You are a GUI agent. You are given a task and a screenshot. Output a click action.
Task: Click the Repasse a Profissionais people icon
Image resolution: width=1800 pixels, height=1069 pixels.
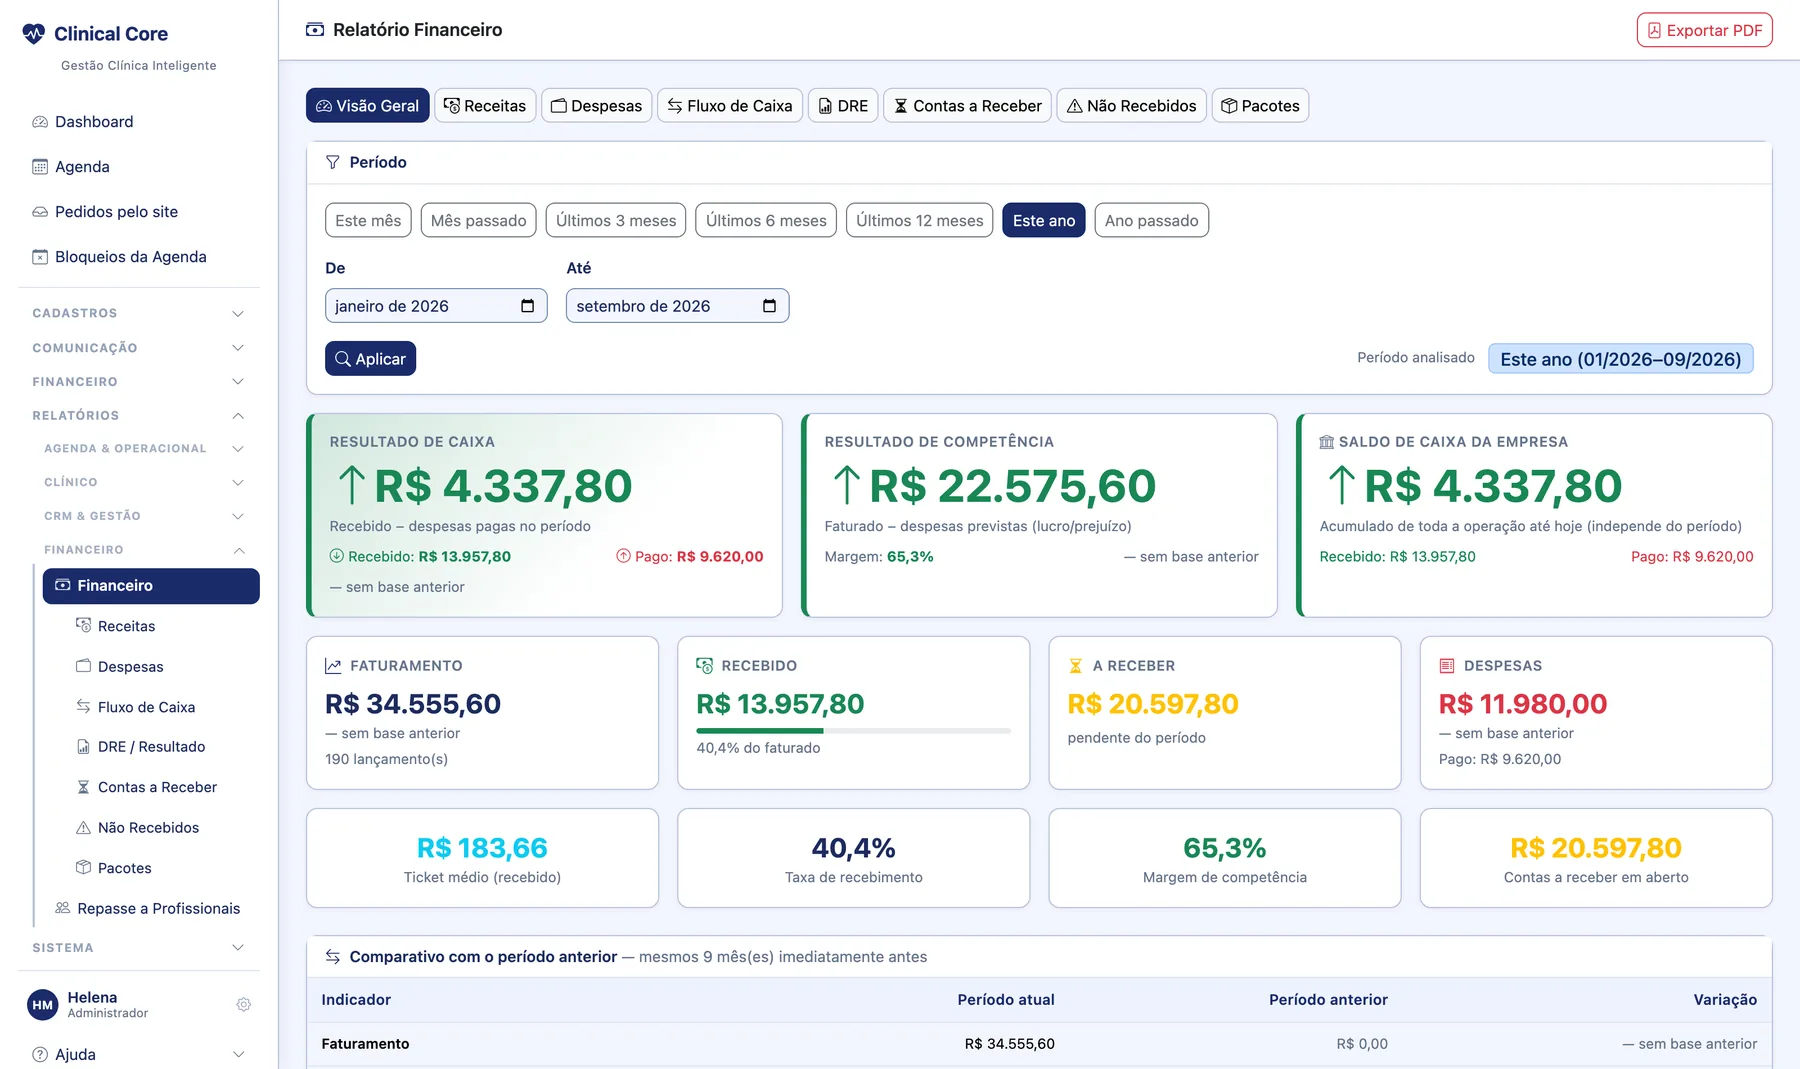62,908
